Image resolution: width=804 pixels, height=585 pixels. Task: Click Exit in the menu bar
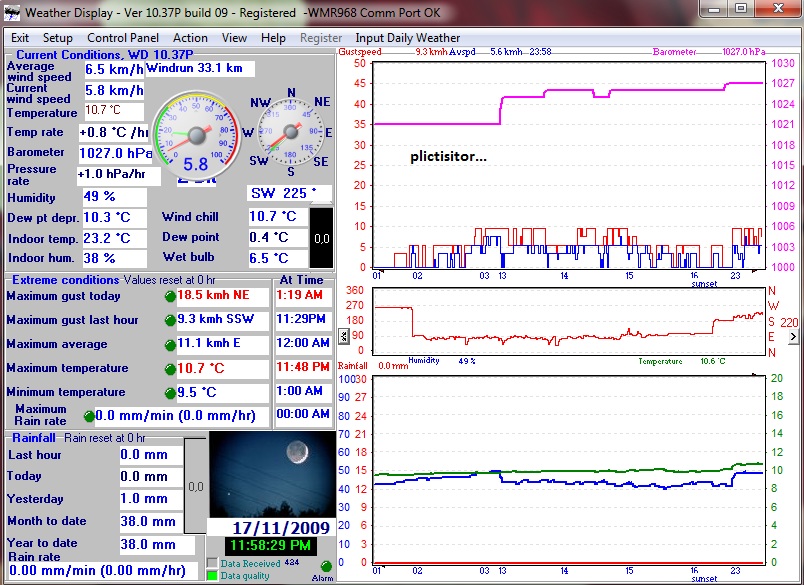pos(19,38)
